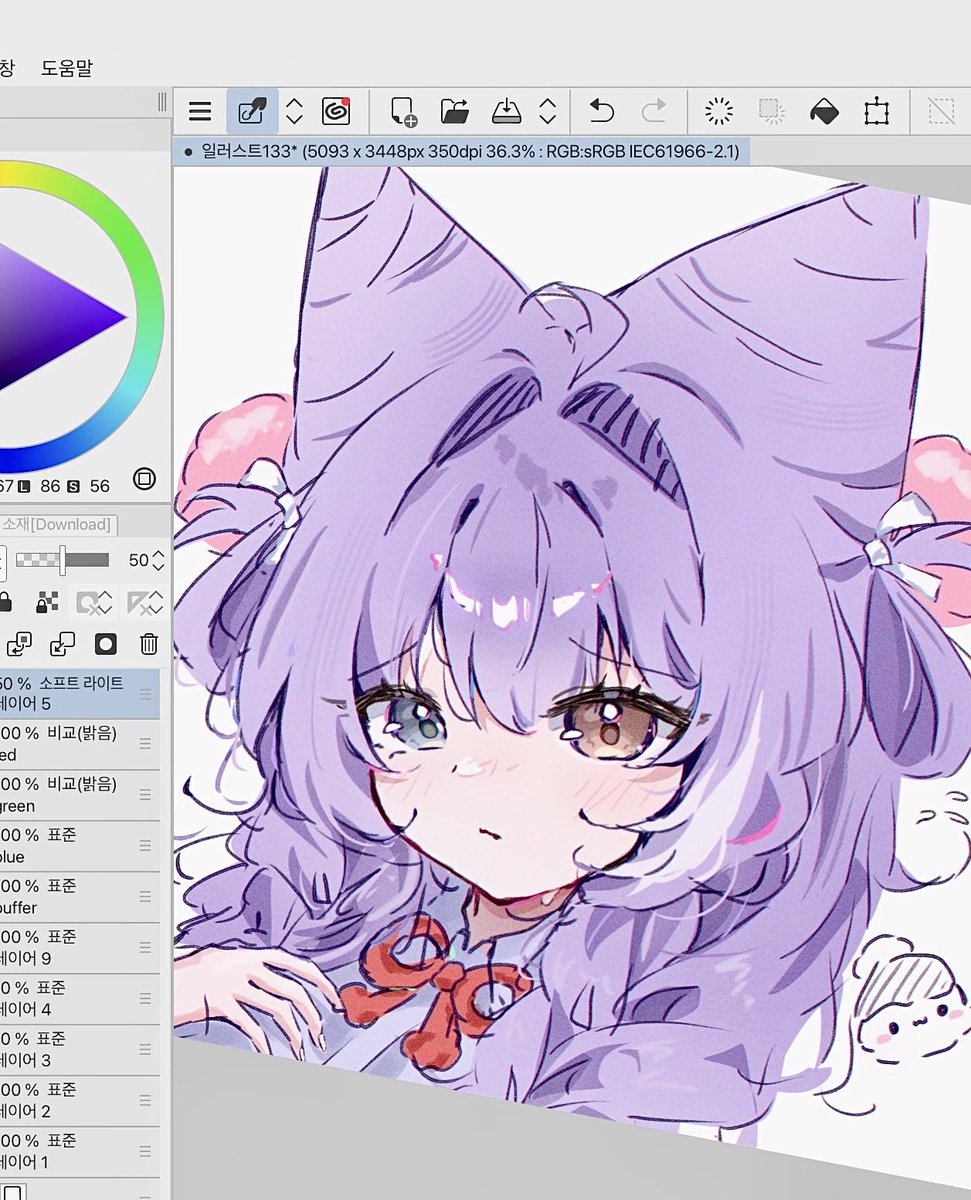Grab the reorder handle of green layer
971x1200 pixels.
coord(146,795)
